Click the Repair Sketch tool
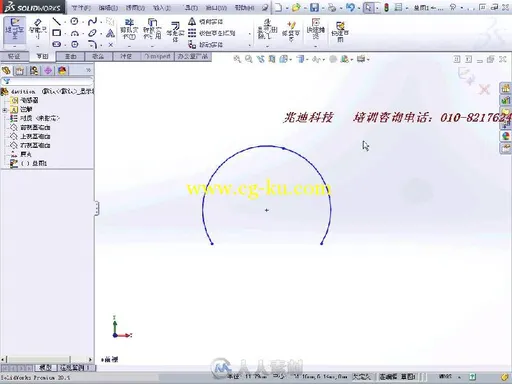 pyautogui.click(x=291, y=31)
